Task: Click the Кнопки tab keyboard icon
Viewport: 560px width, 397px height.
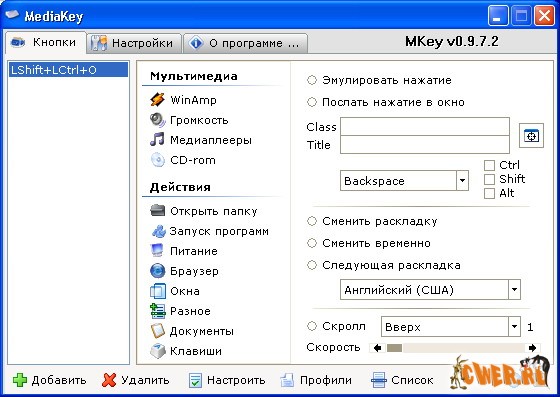Action: coord(18,42)
